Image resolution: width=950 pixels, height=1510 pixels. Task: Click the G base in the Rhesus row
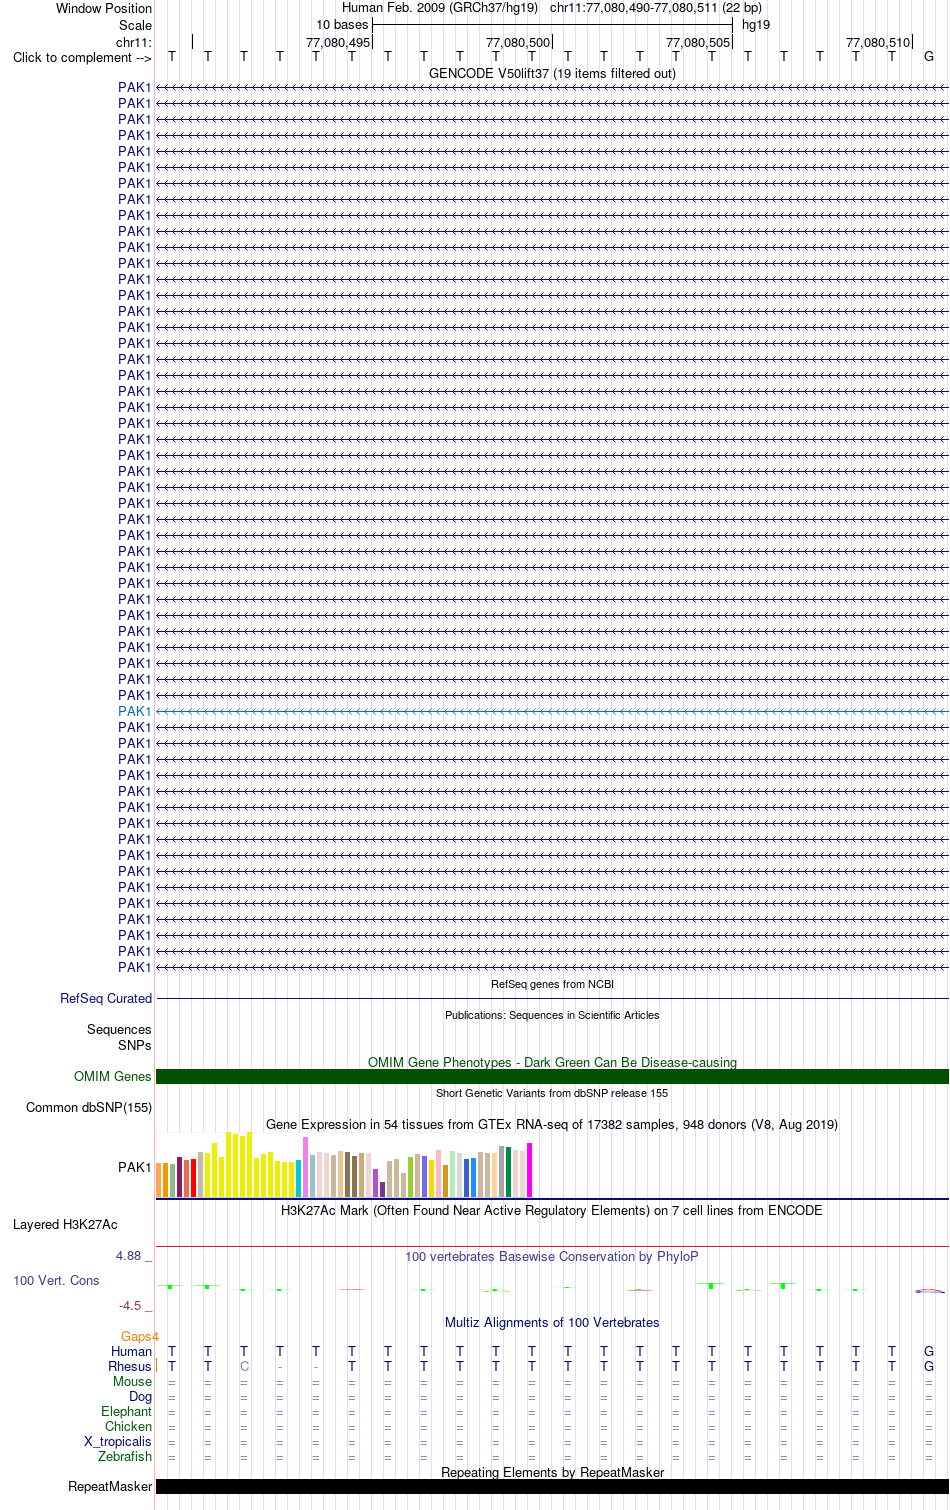pyautogui.click(x=929, y=1366)
